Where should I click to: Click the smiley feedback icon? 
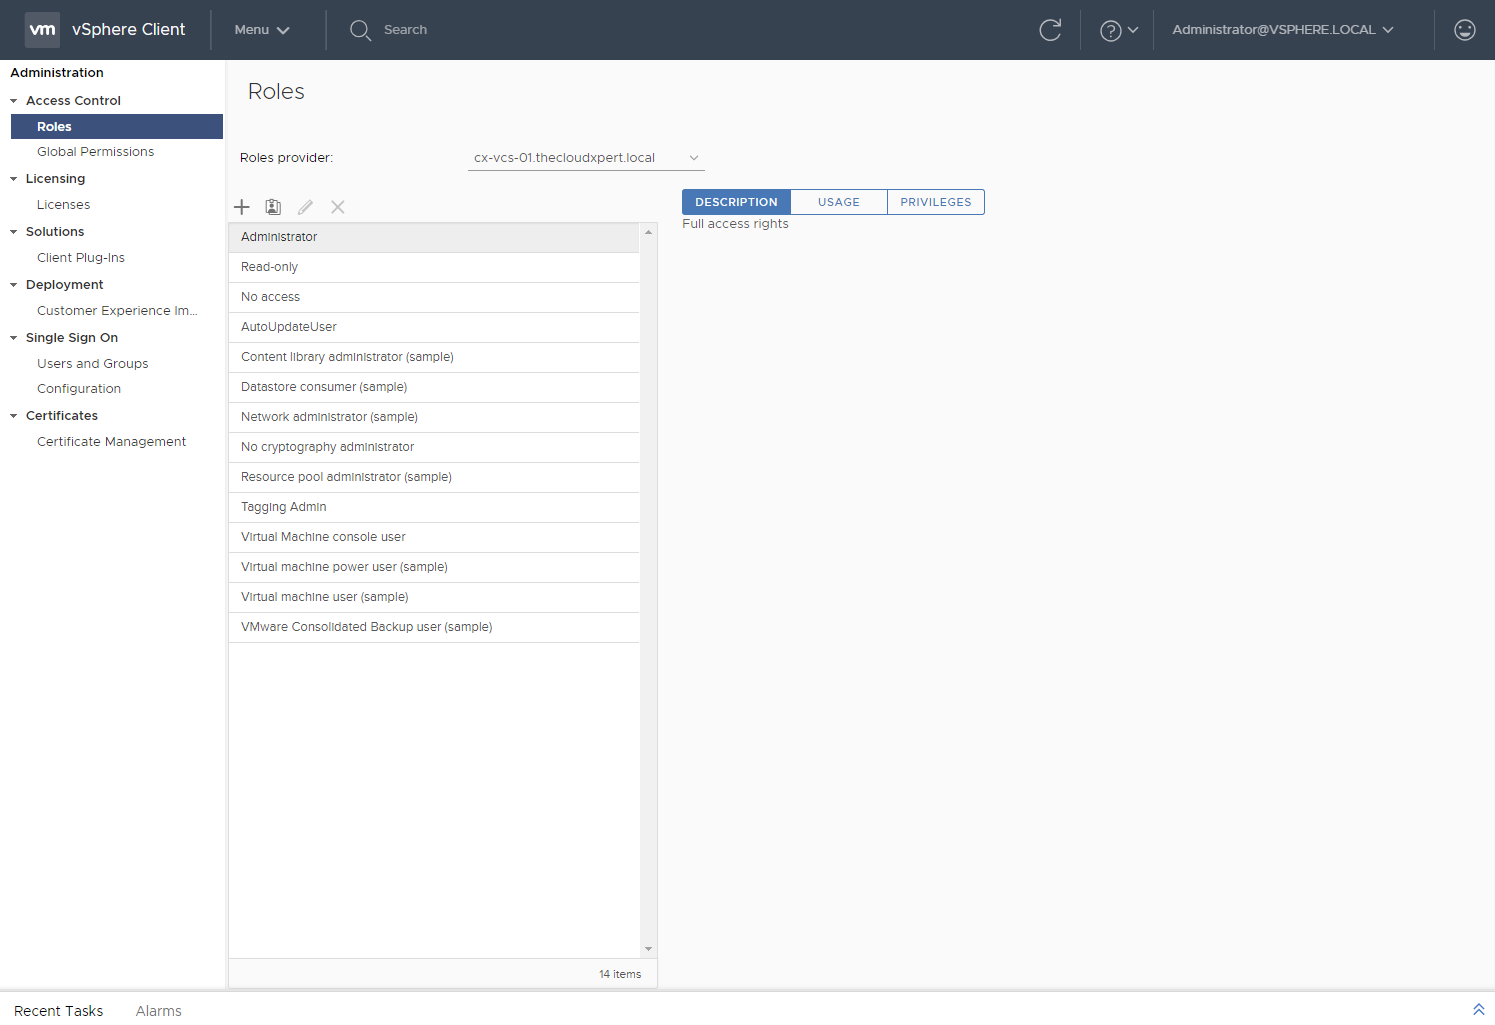(1464, 30)
